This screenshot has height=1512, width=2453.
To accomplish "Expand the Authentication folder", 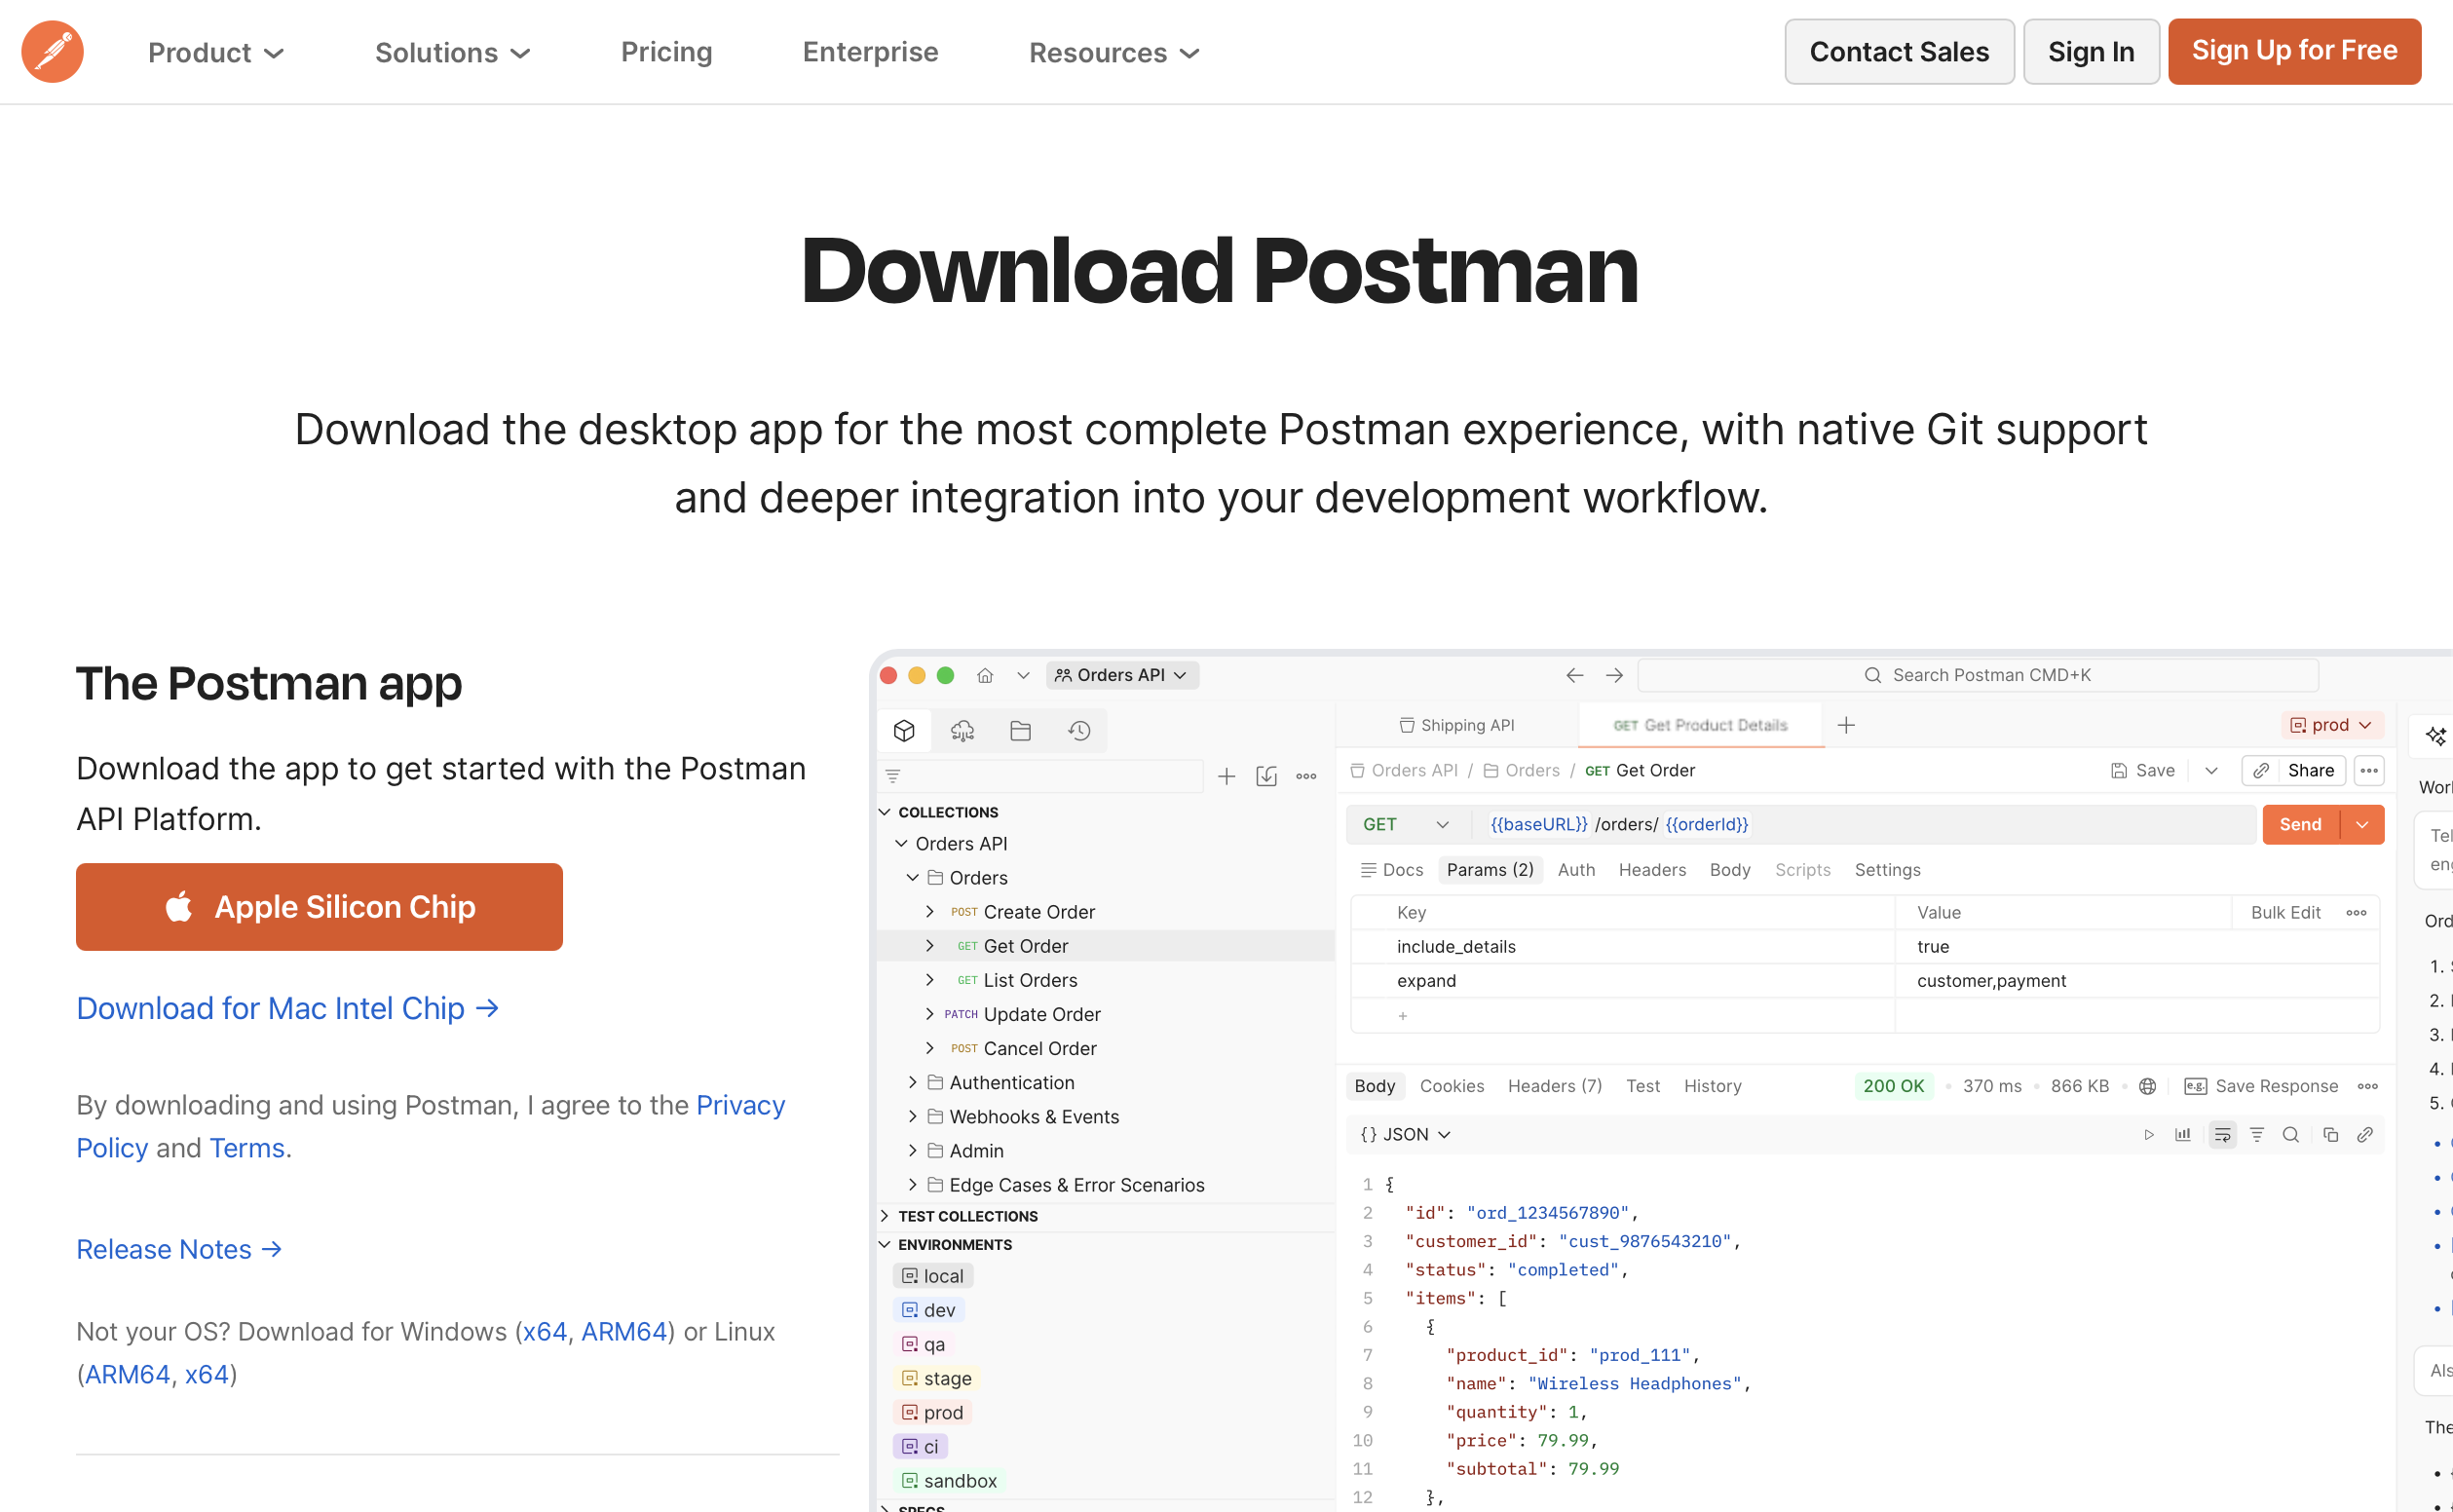I will (x=912, y=1082).
